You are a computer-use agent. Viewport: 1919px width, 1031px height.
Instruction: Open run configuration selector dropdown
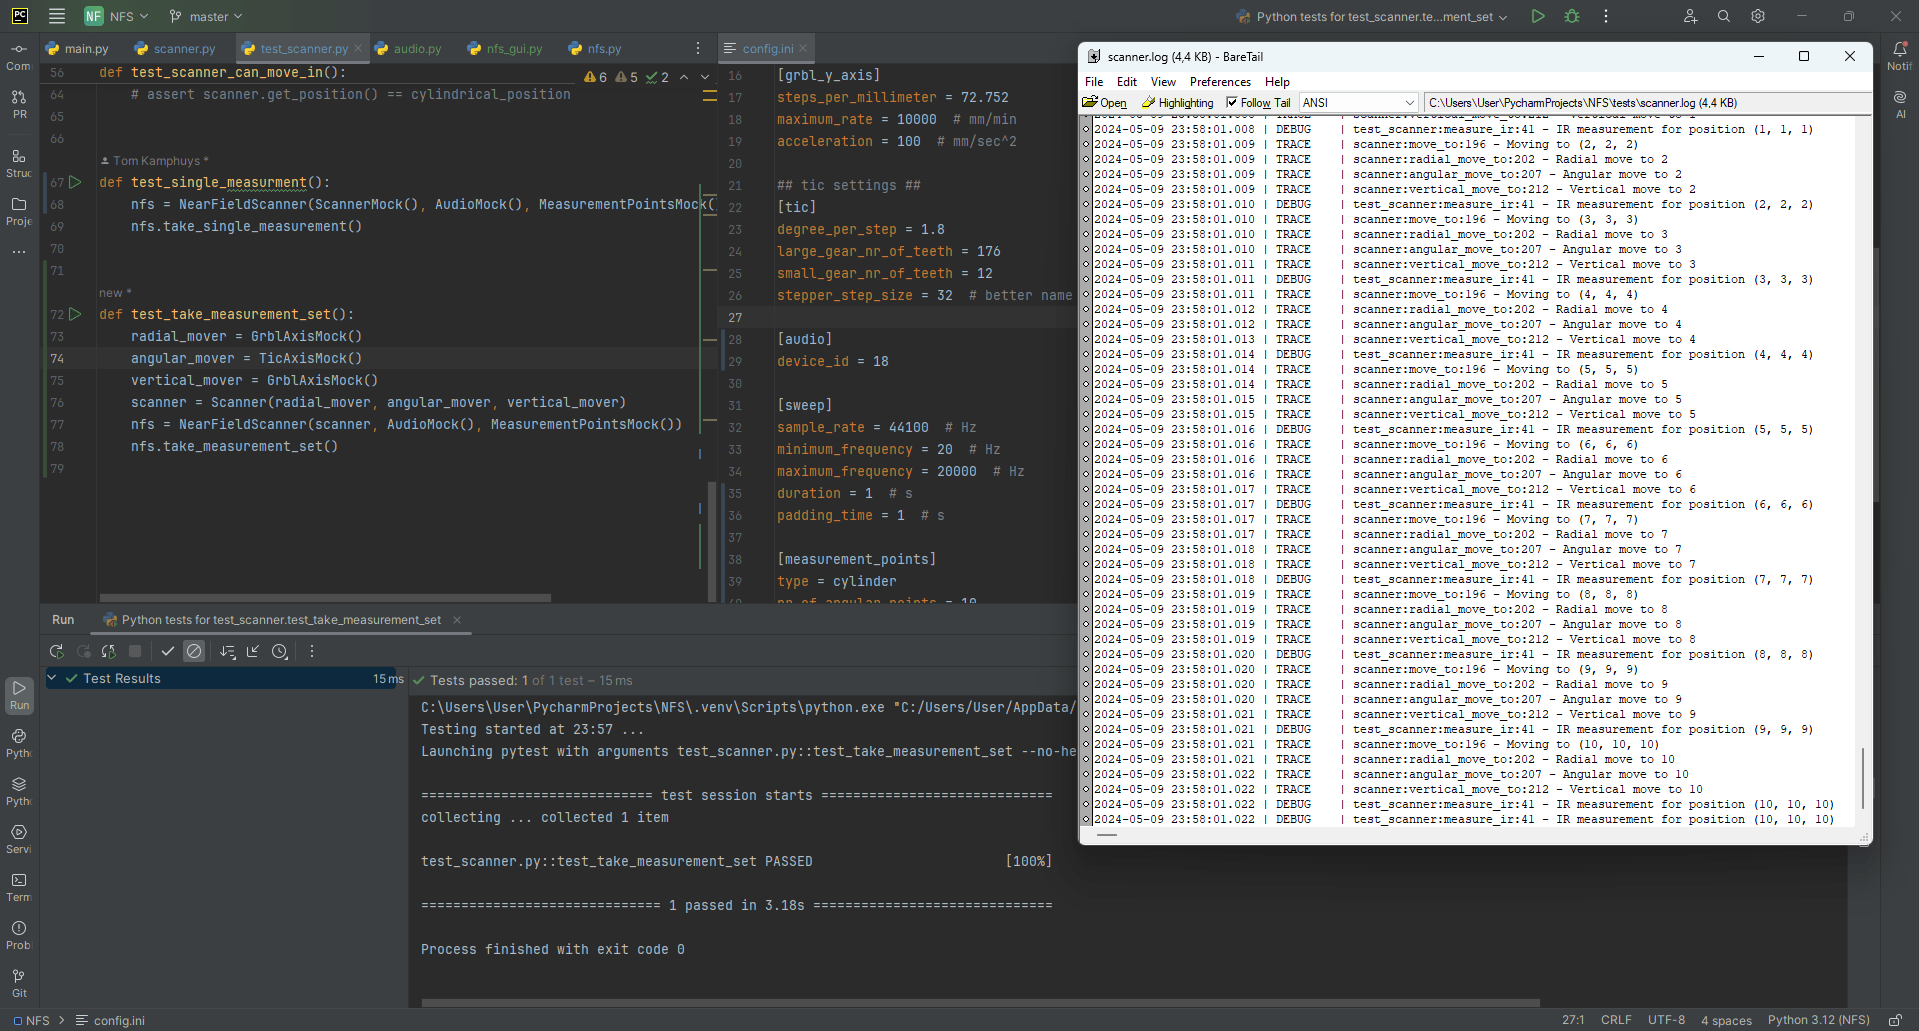[1372, 16]
